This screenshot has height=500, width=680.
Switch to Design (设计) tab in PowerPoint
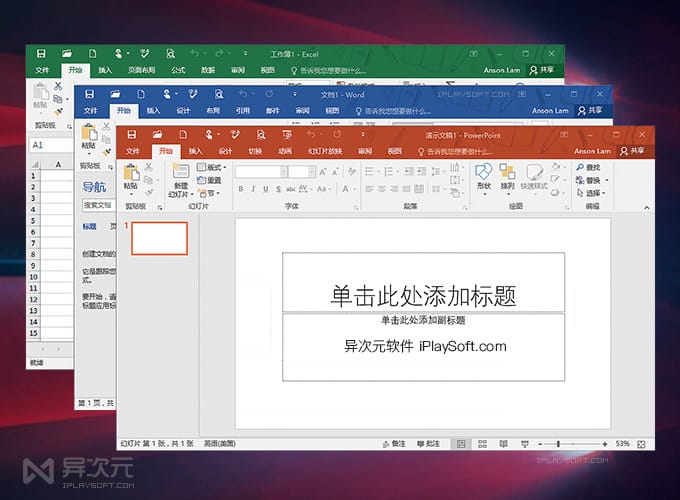click(226, 151)
